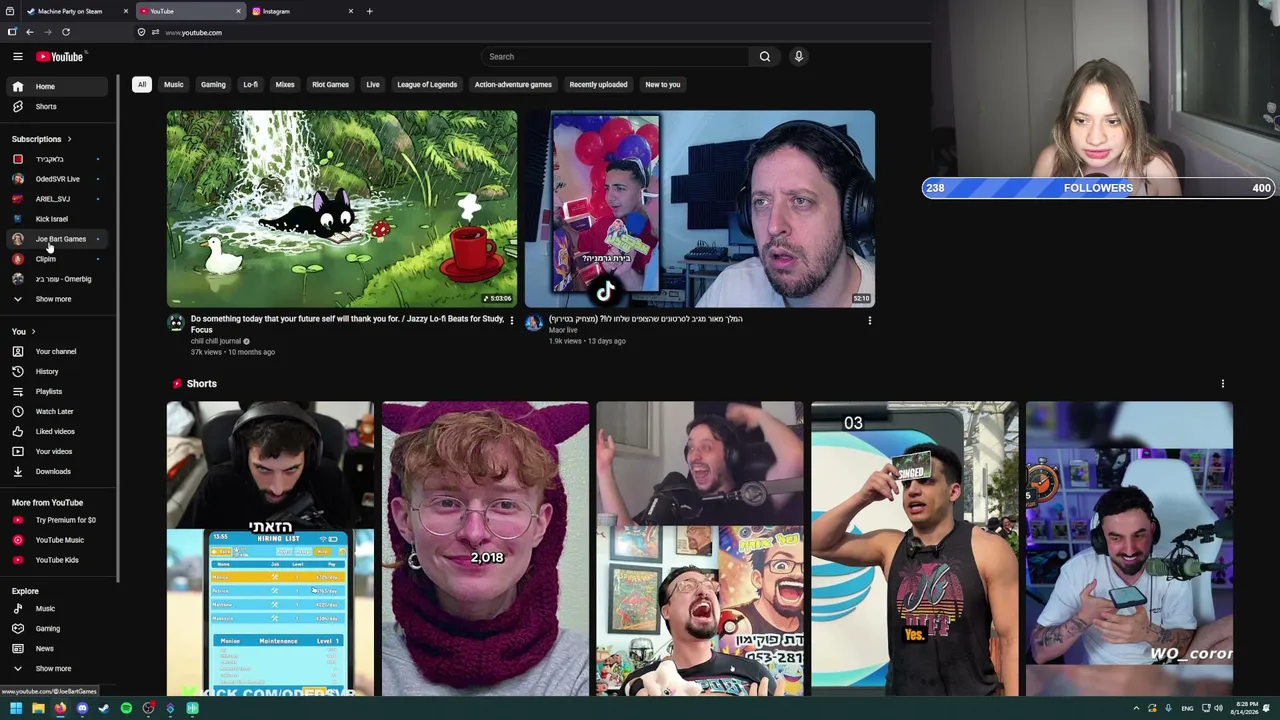Open the Shorts shelf options menu
Viewport: 1280px width, 720px height.
[x=1222, y=383]
